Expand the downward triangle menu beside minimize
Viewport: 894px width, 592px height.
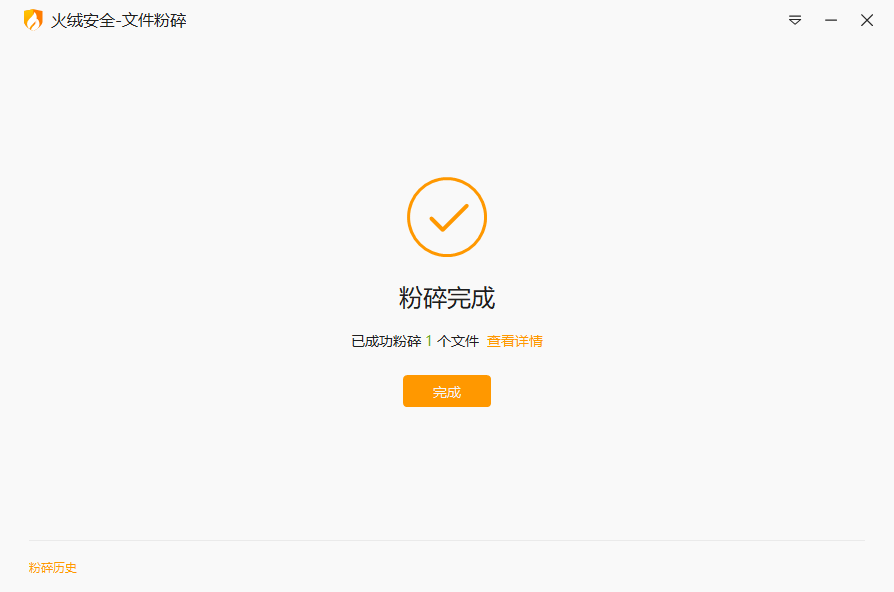coord(795,21)
